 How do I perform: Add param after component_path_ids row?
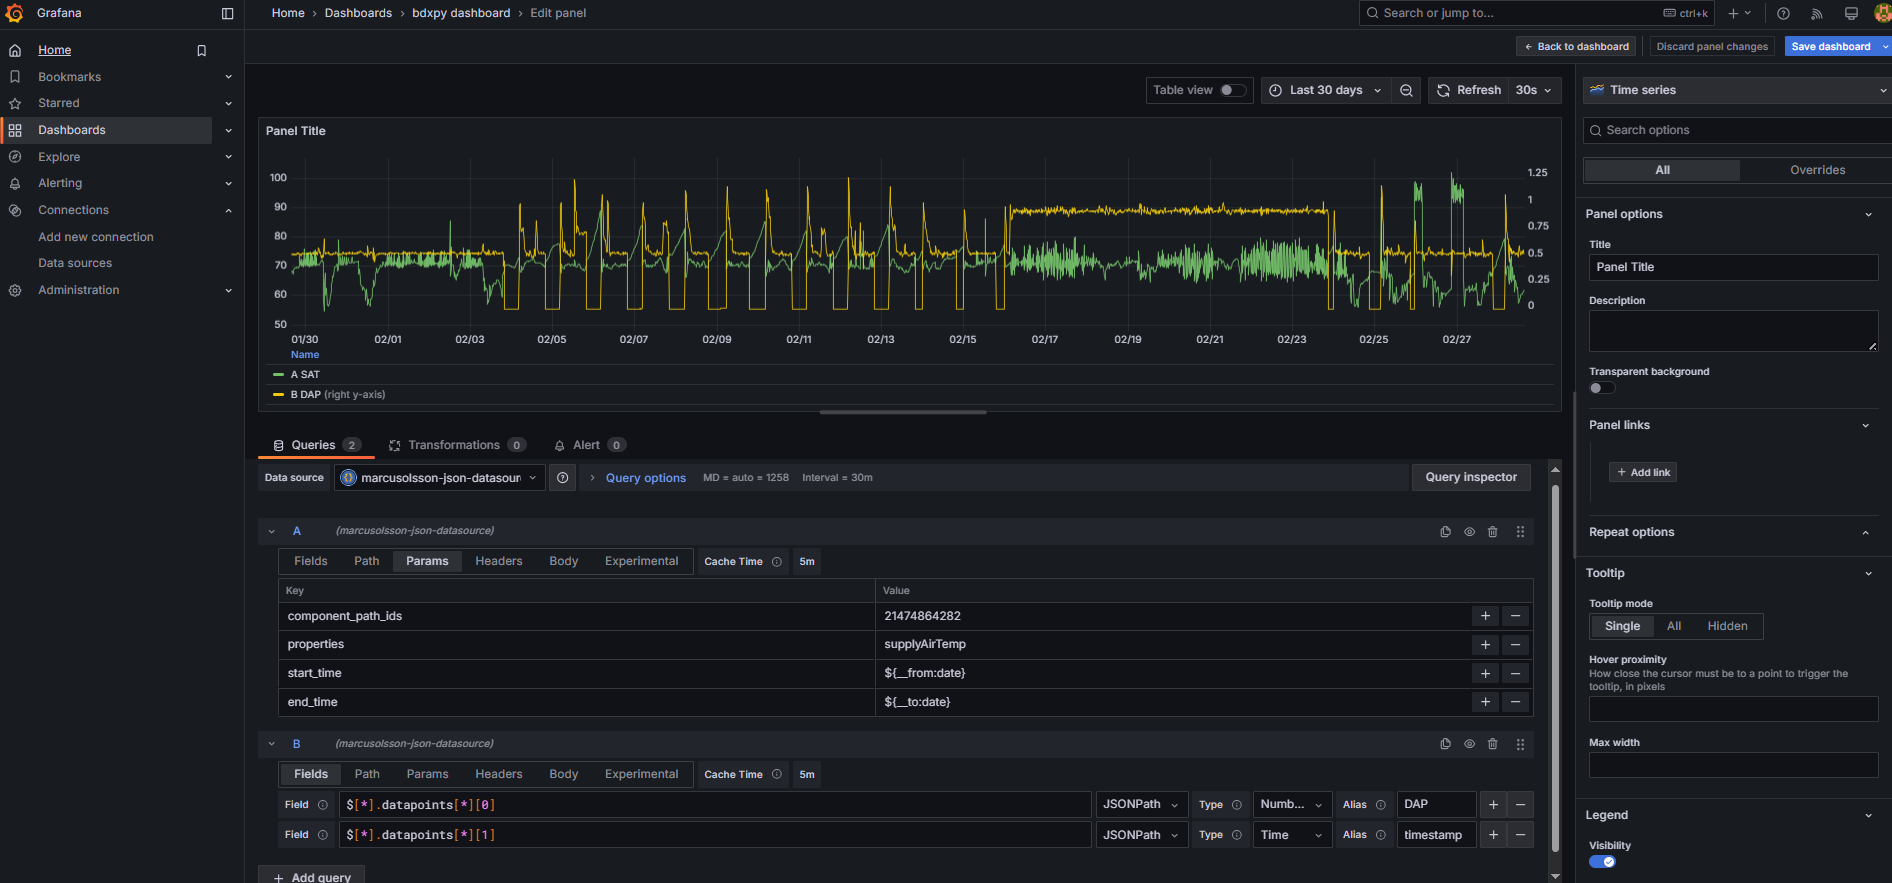pyautogui.click(x=1485, y=616)
